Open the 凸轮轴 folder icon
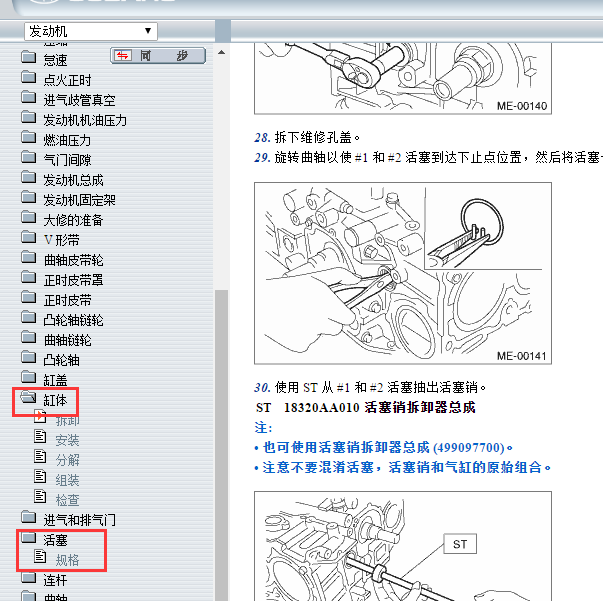This screenshot has width=603, height=601. 28,357
